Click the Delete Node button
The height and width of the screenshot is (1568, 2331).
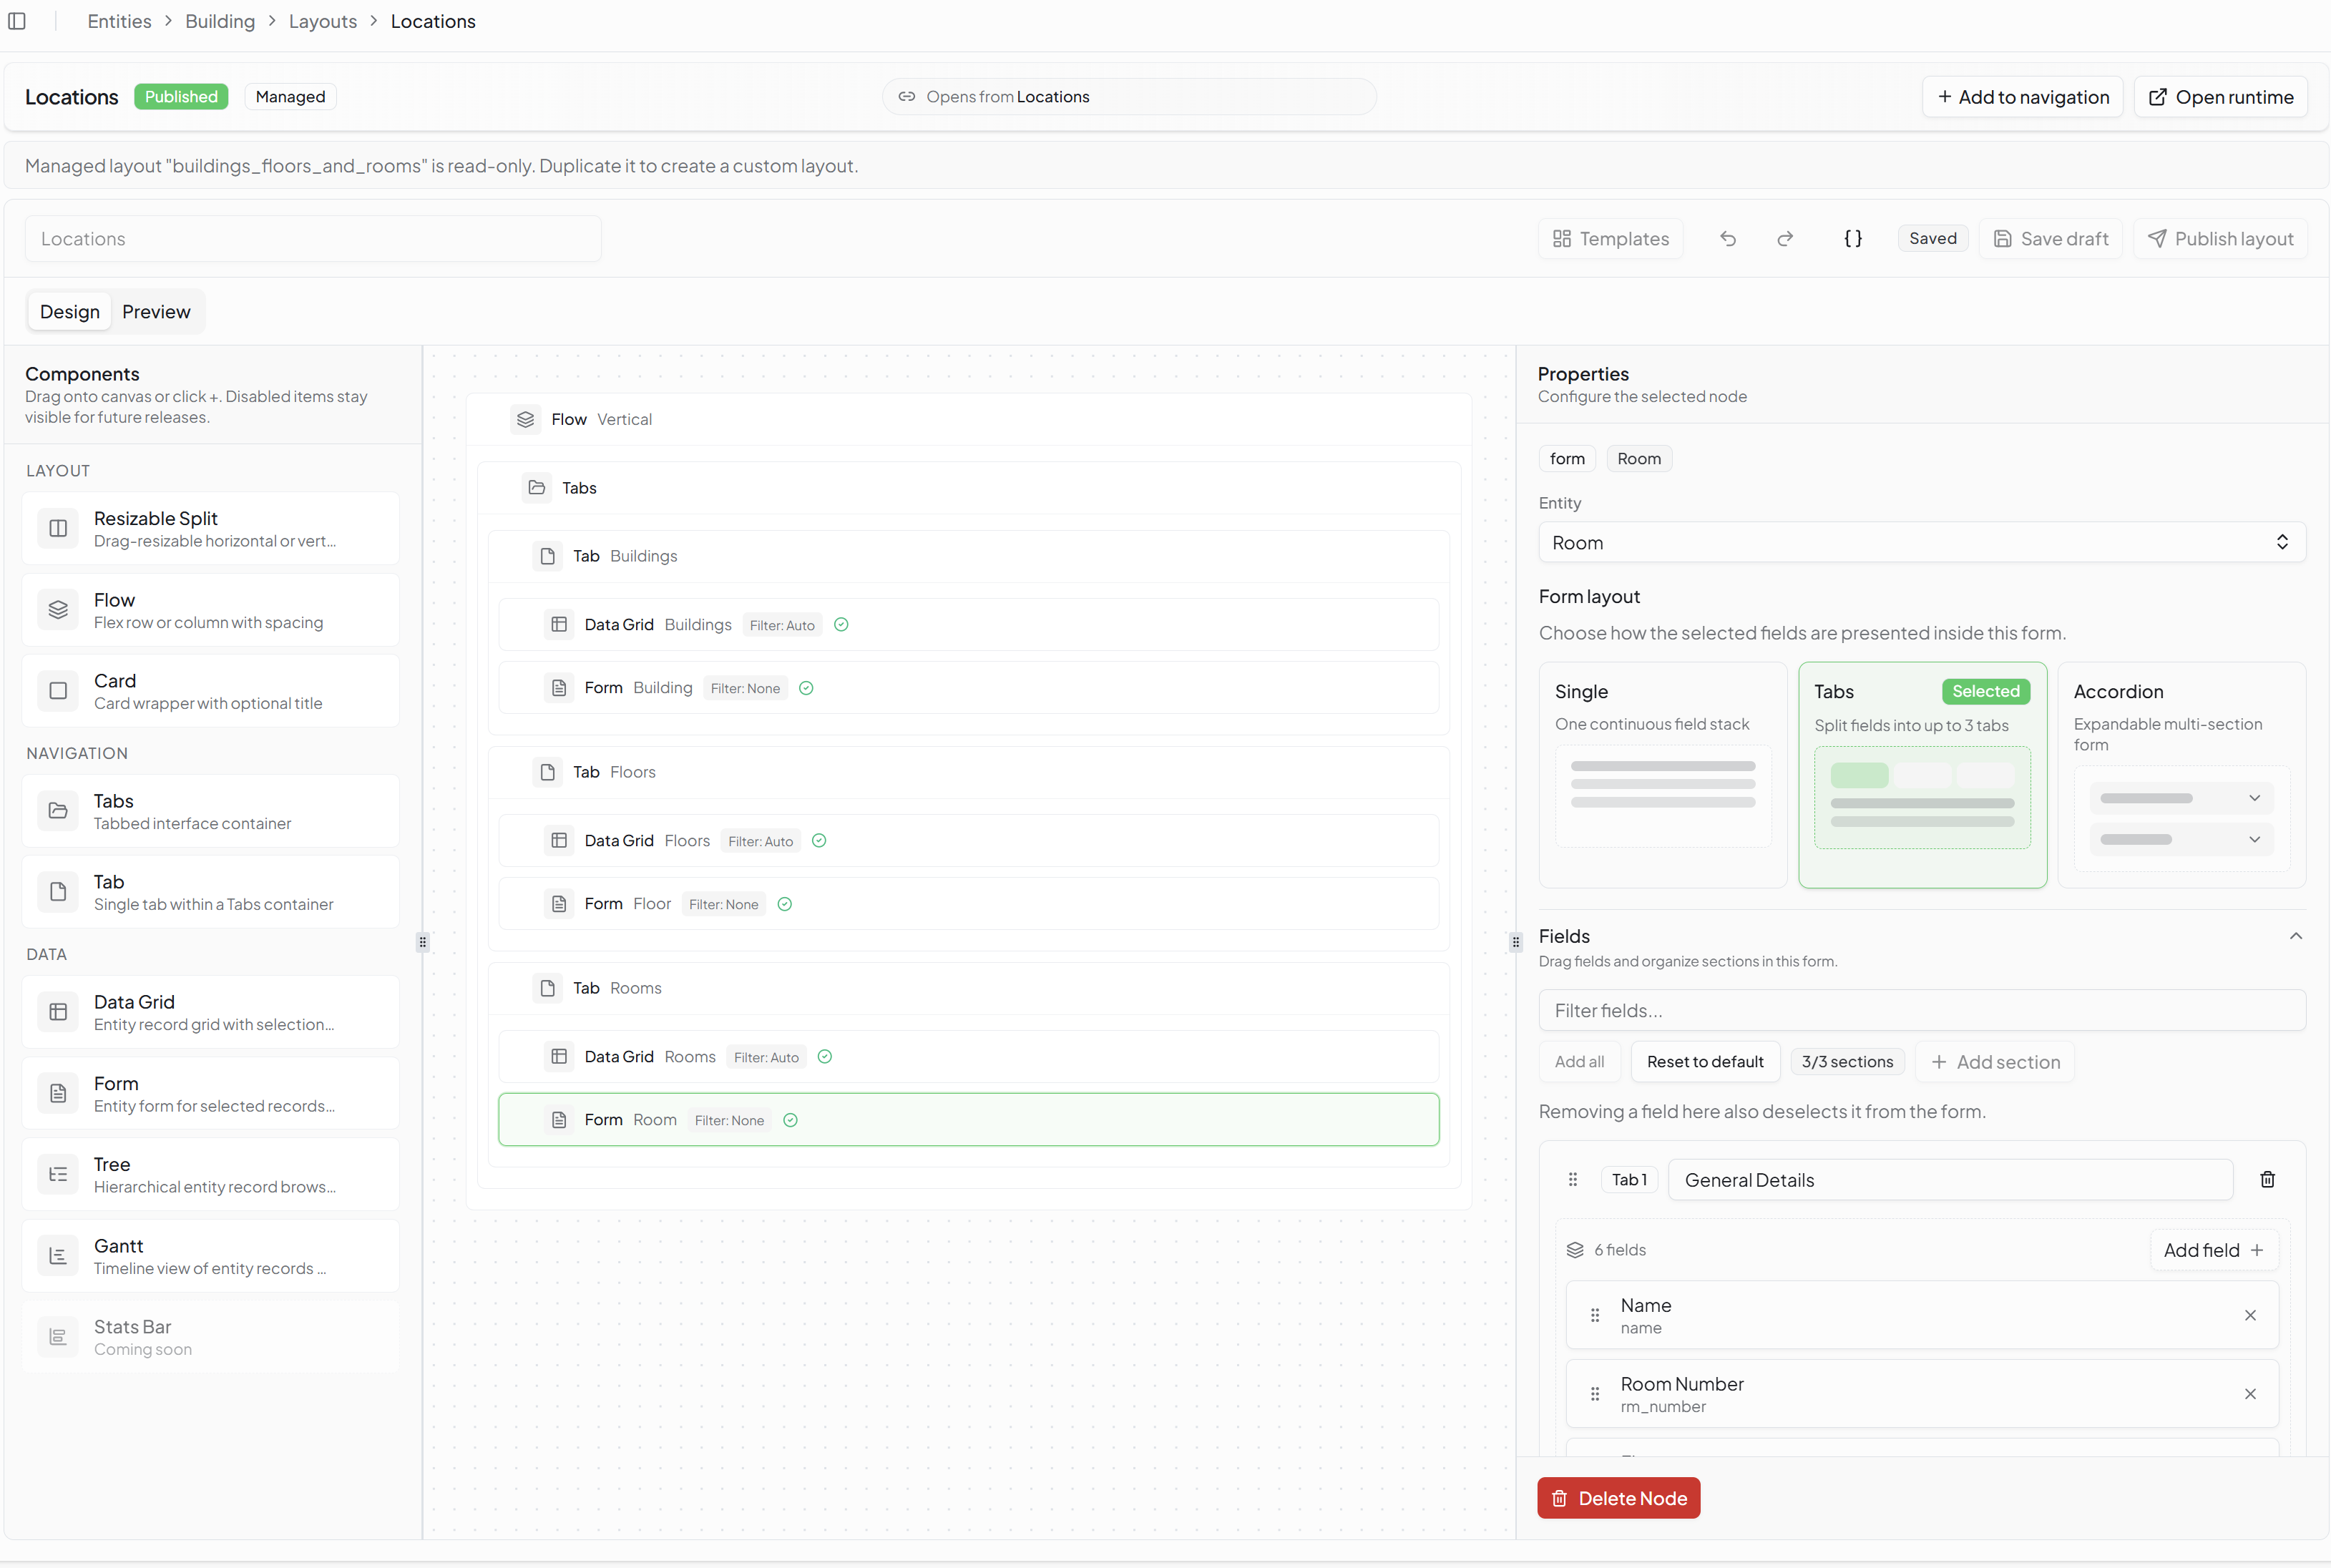[x=1618, y=1498]
